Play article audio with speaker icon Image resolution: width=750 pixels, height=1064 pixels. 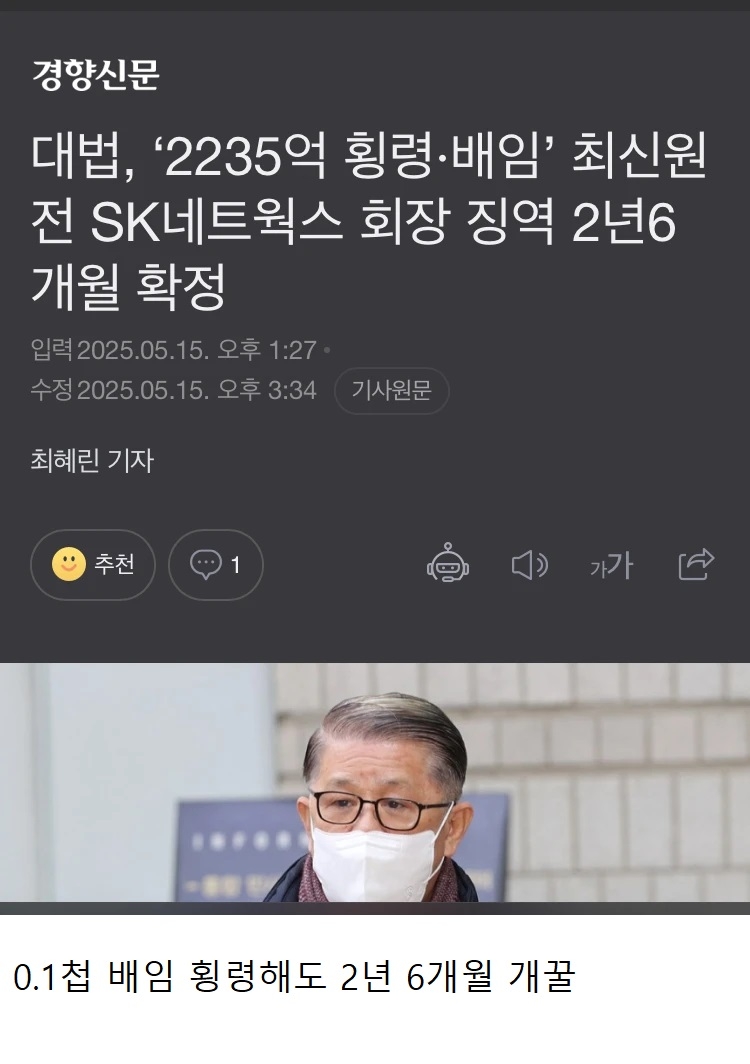pyautogui.click(x=529, y=565)
